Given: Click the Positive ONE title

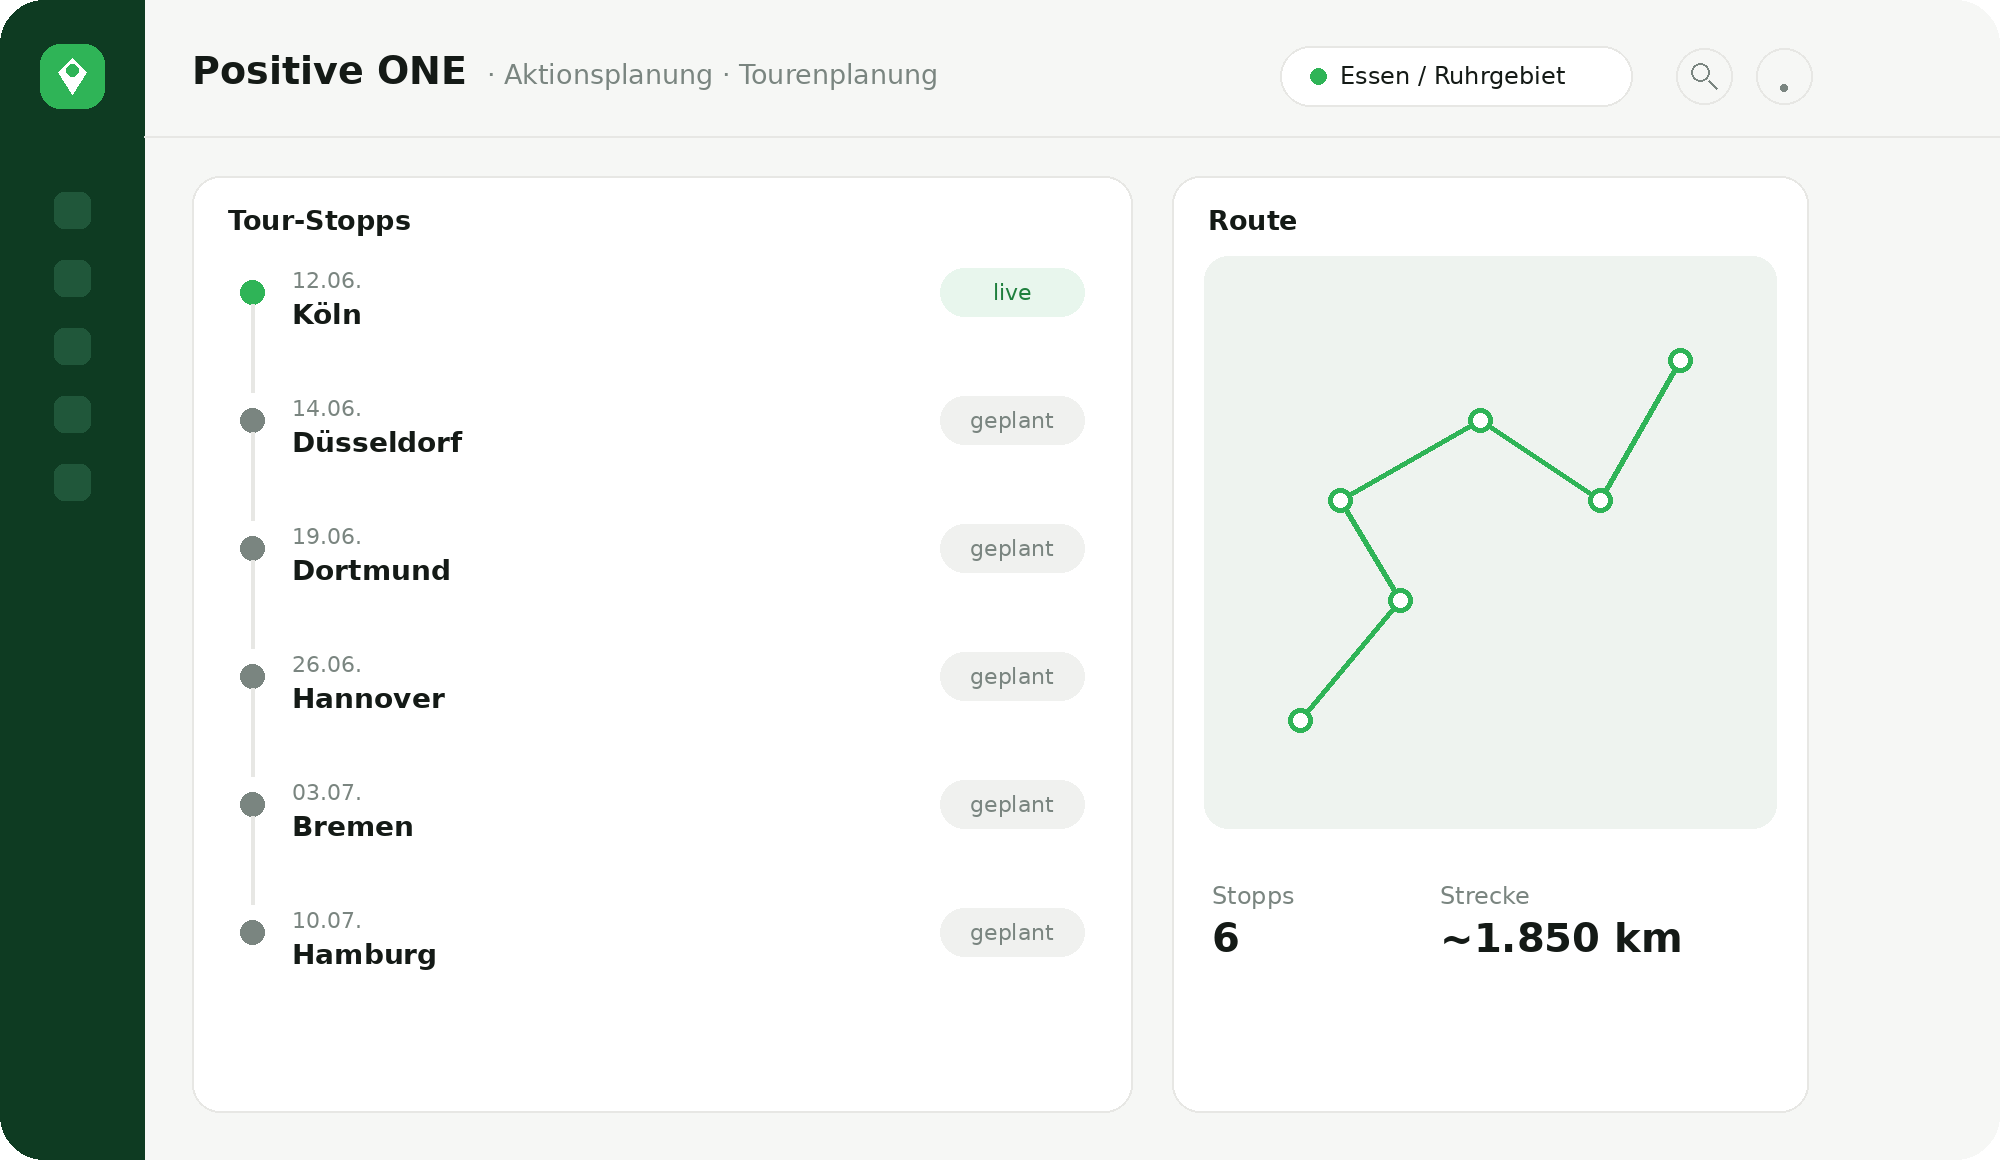Looking at the screenshot, I should click(329, 71).
